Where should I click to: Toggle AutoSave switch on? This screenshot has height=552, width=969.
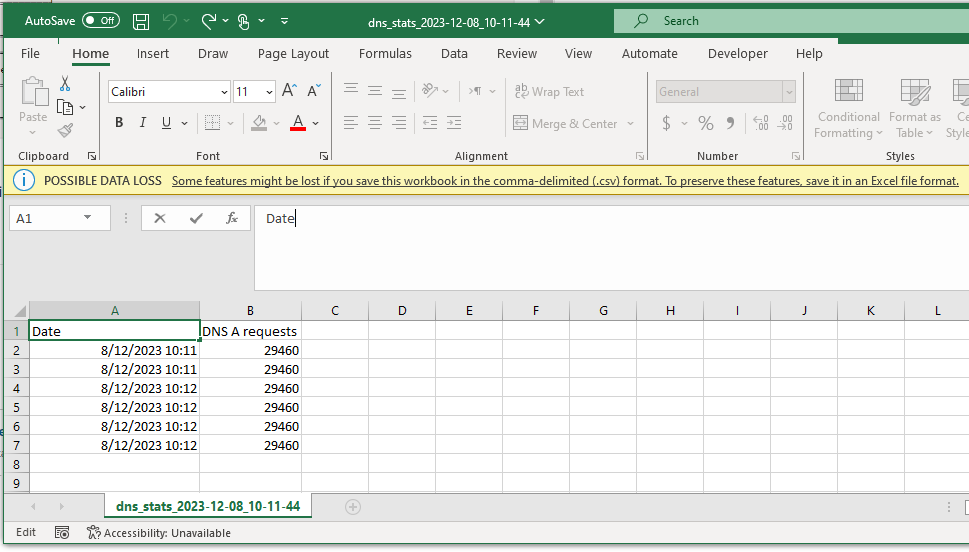pyautogui.click(x=100, y=21)
